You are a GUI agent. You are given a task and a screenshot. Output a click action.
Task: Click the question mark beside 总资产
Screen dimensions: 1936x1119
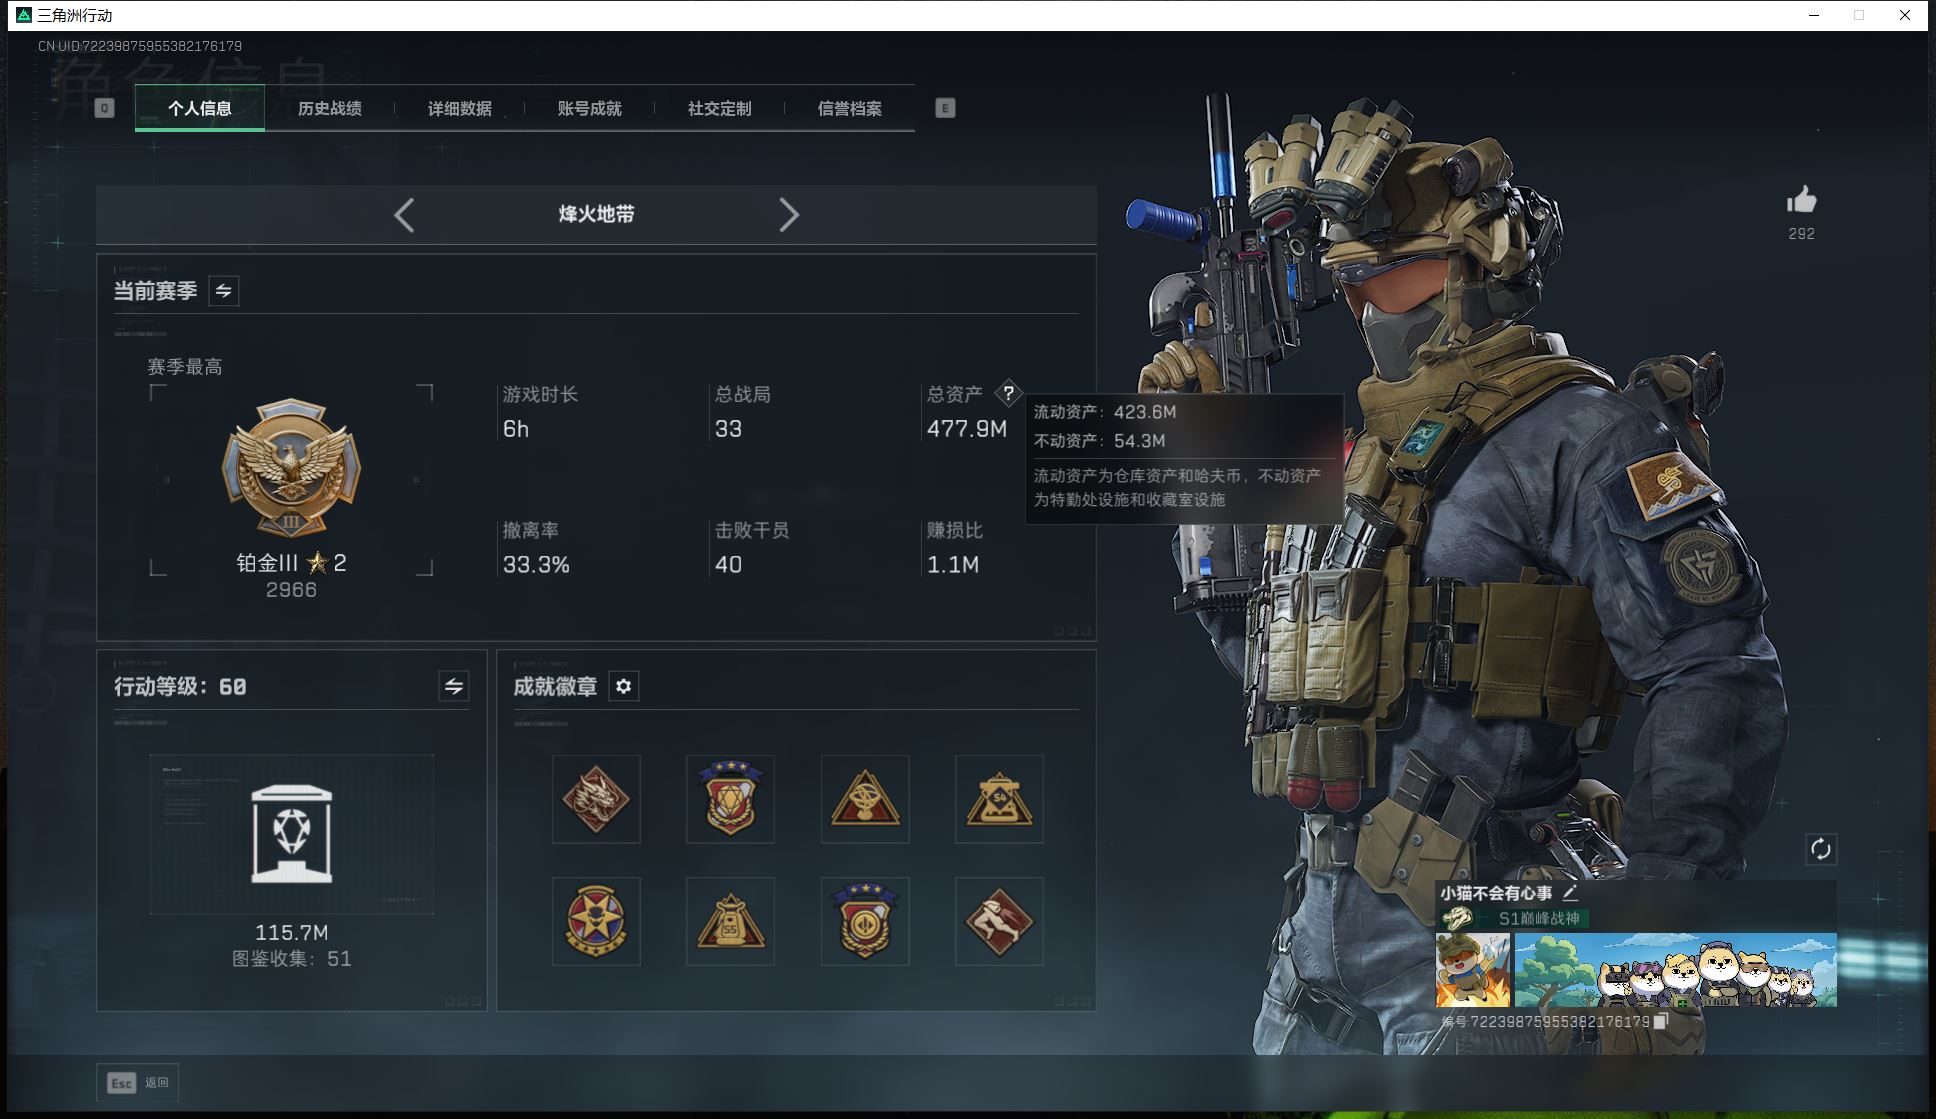pyautogui.click(x=1008, y=393)
